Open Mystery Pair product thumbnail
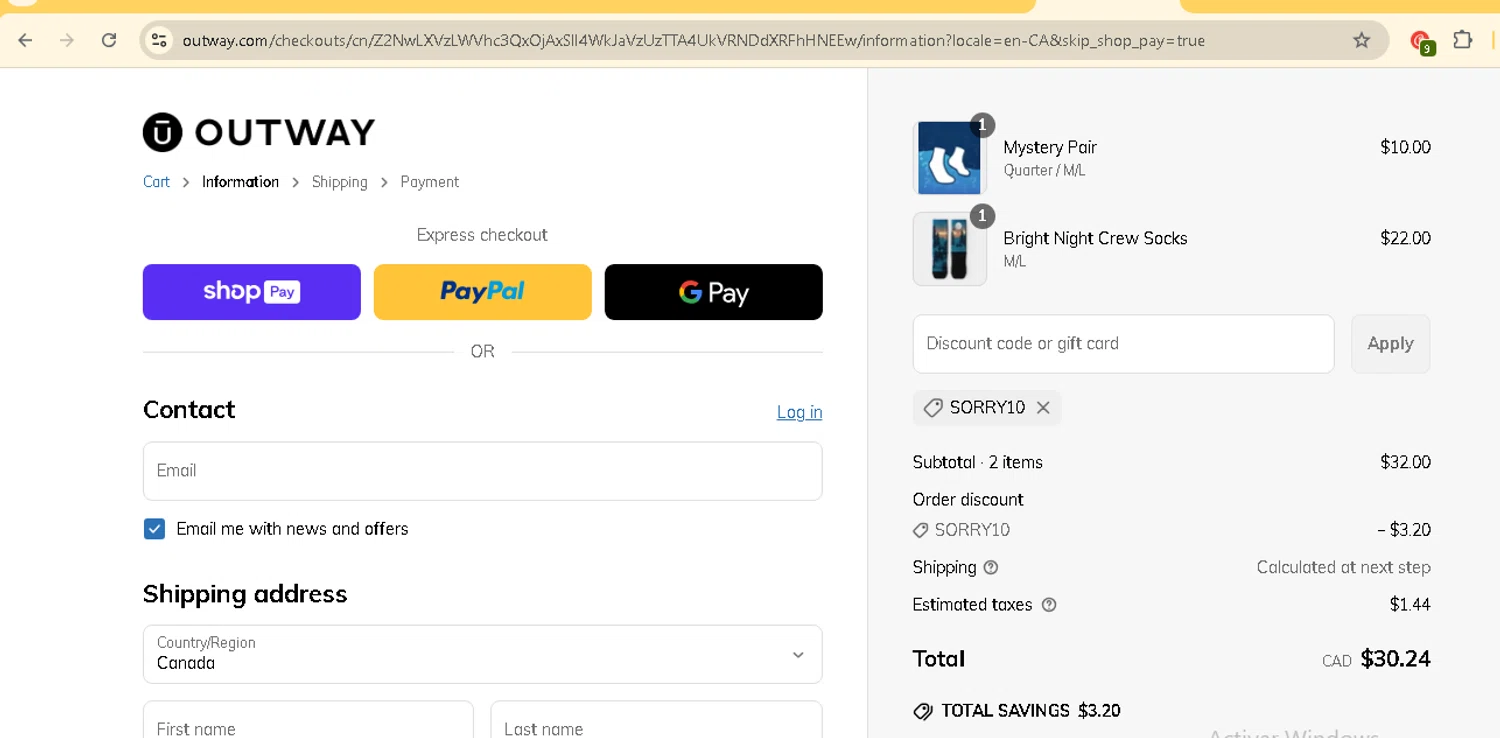 pos(949,157)
